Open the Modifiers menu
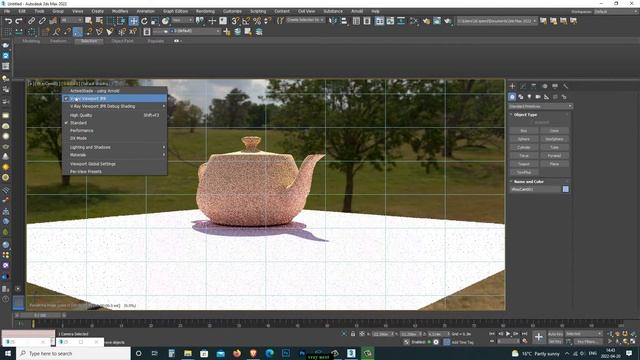The width and height of the screenshot is (640, 360). coord(120,11)
